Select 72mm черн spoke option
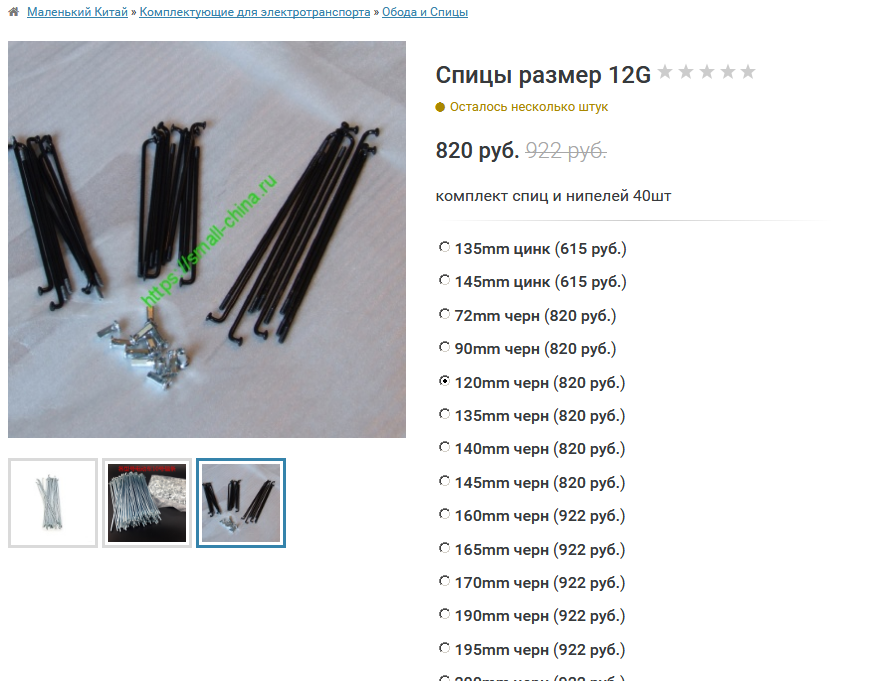 (444, 314)
